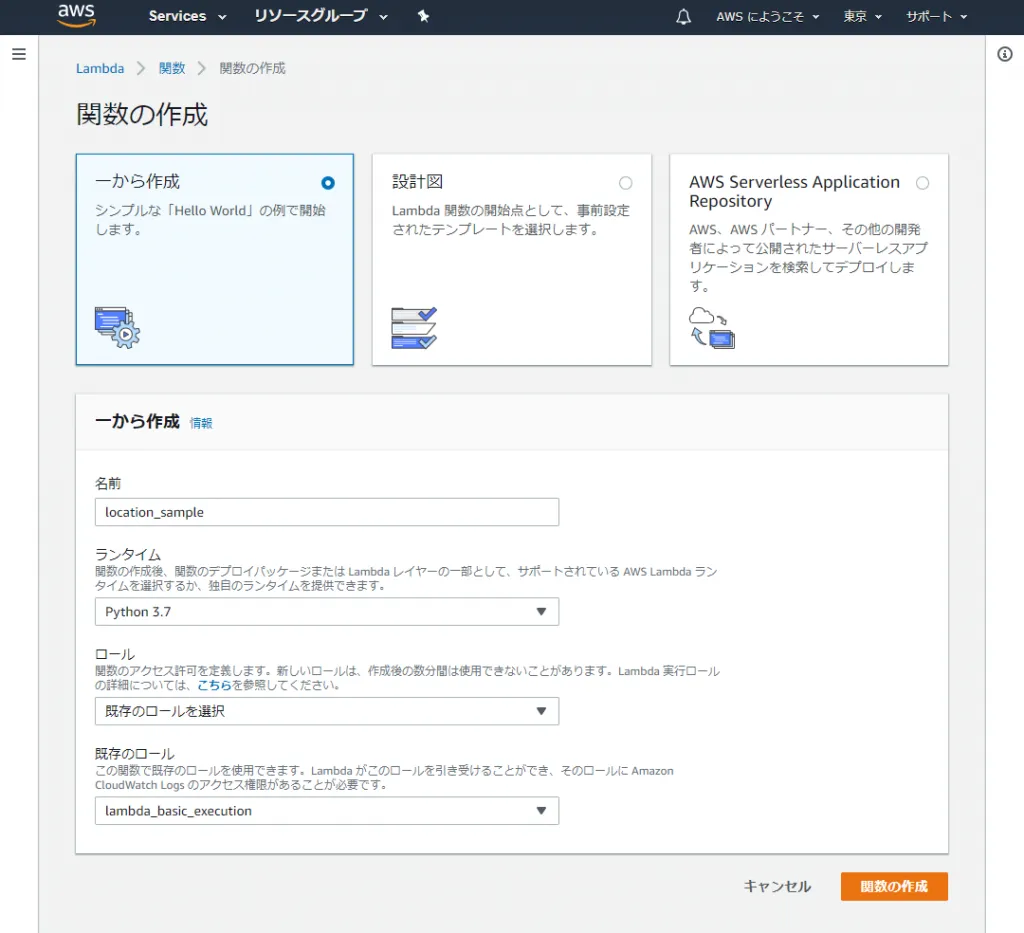Click the orange 関数の作成 button
This screenshot has width=1024, height=933.
click(894, 886)
